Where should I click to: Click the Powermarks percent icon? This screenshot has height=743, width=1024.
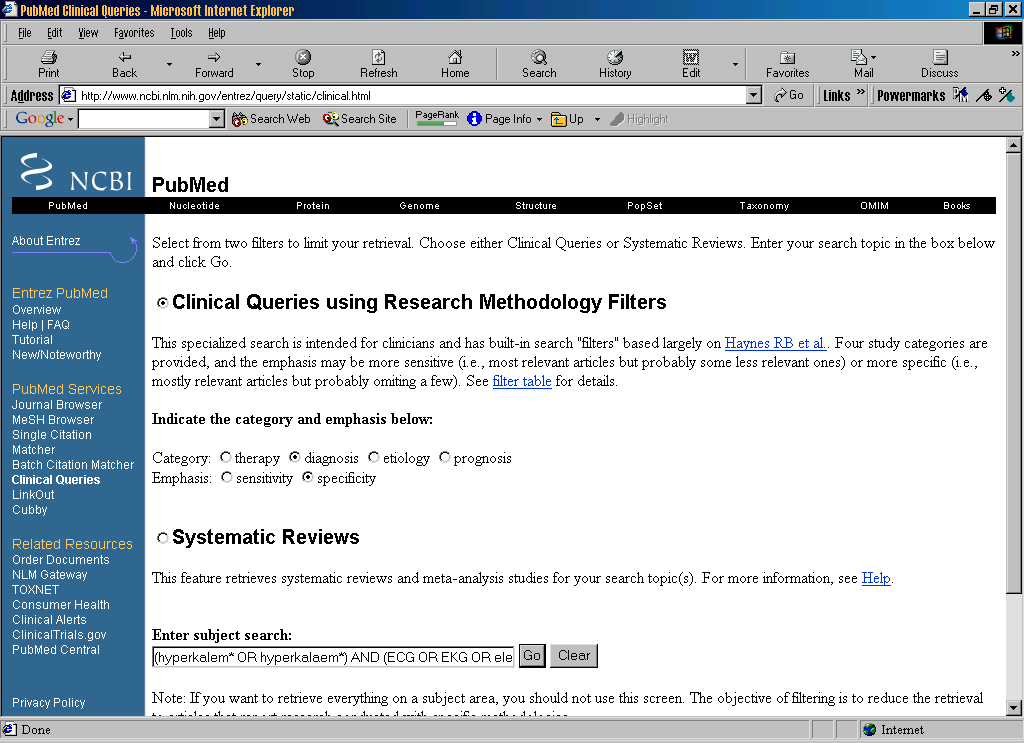[x=1006, y=95]
